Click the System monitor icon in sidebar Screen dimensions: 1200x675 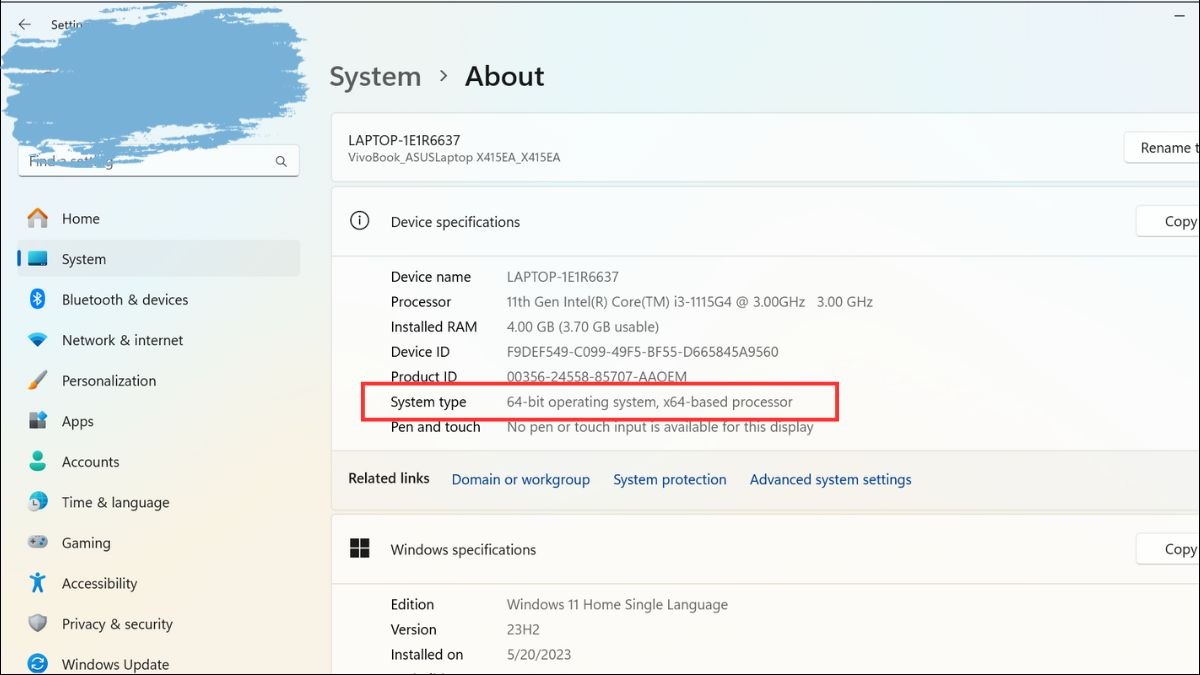38,259
